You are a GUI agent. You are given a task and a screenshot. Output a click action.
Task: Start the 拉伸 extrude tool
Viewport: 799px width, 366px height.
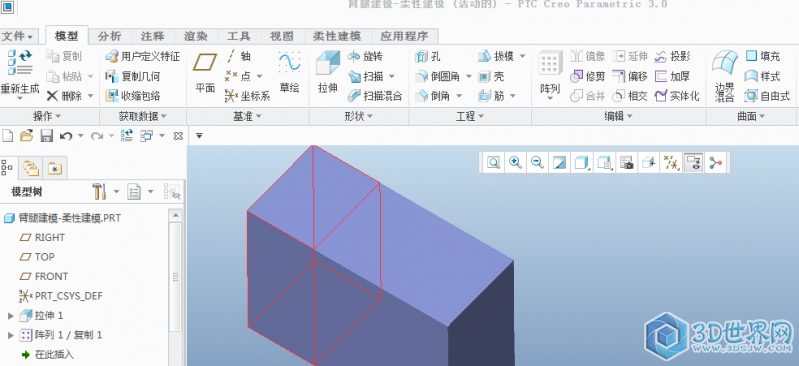(328, 72)
